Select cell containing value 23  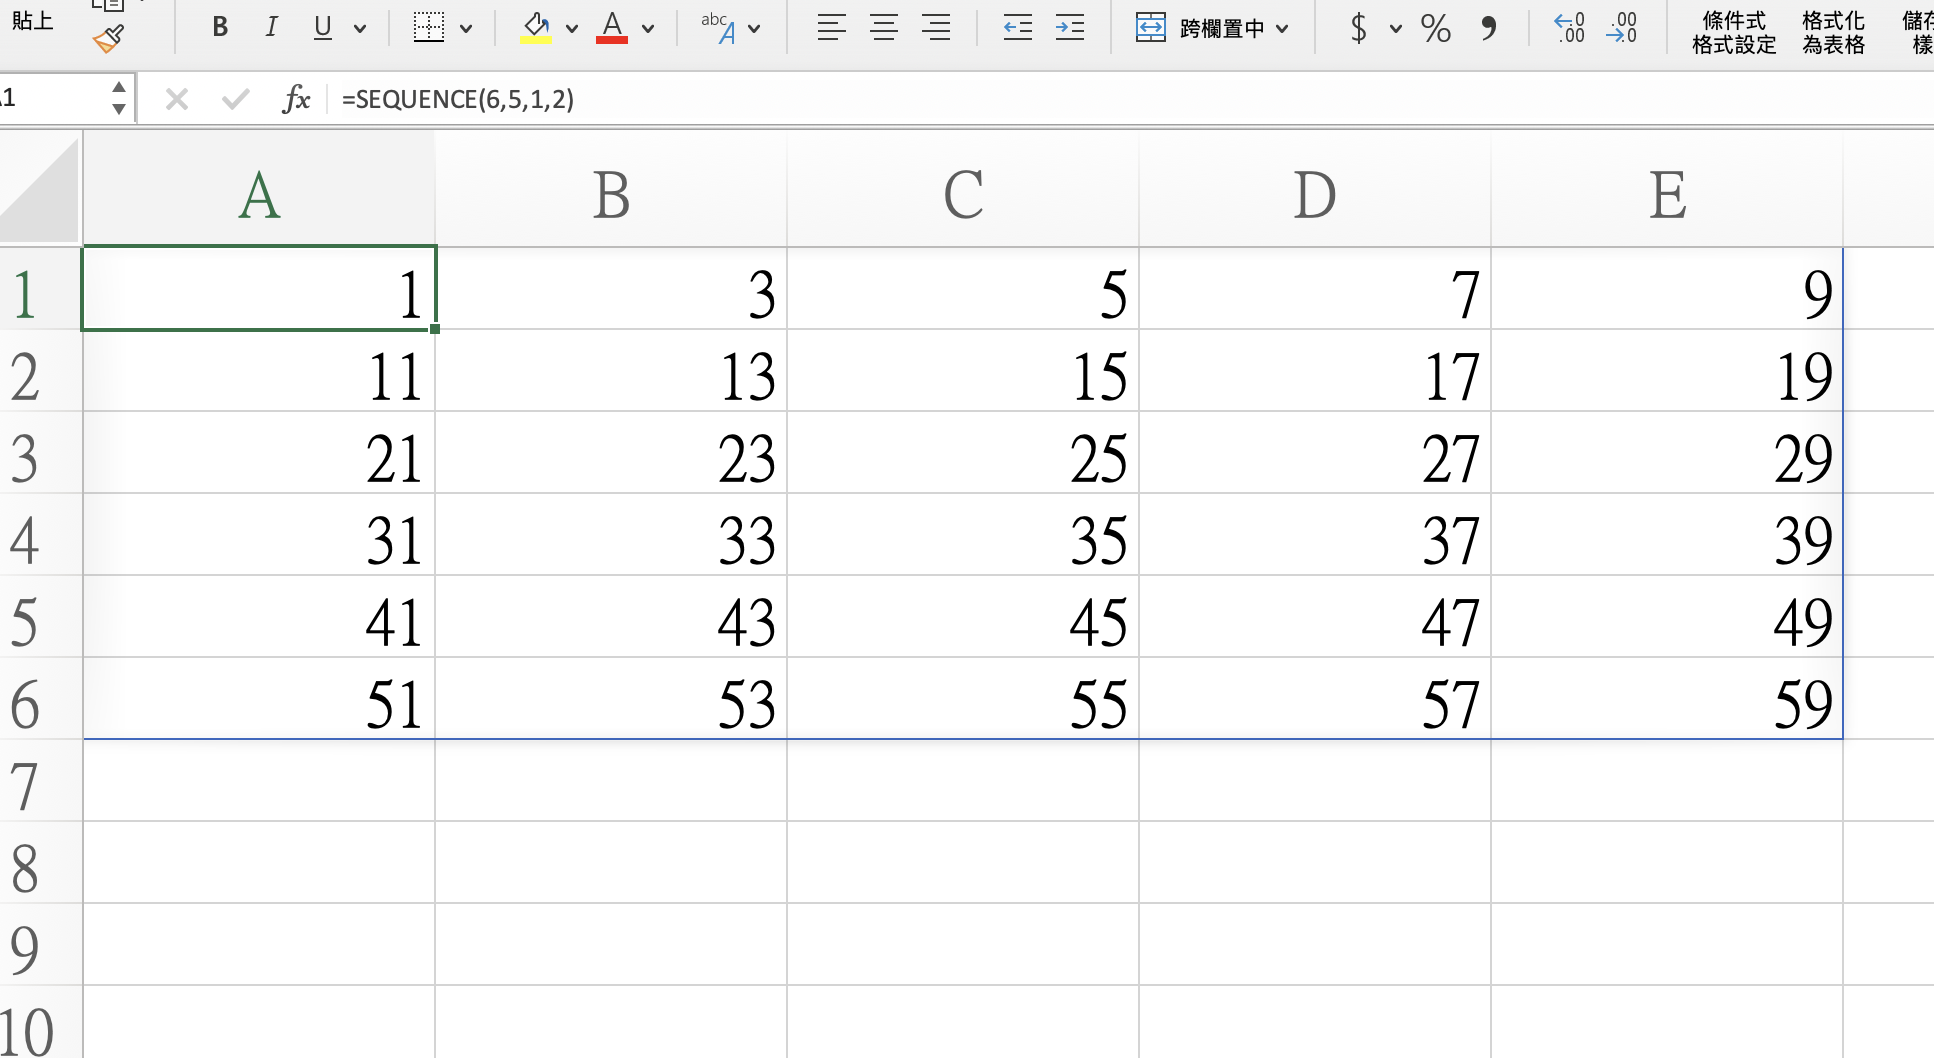click(611, 453)
